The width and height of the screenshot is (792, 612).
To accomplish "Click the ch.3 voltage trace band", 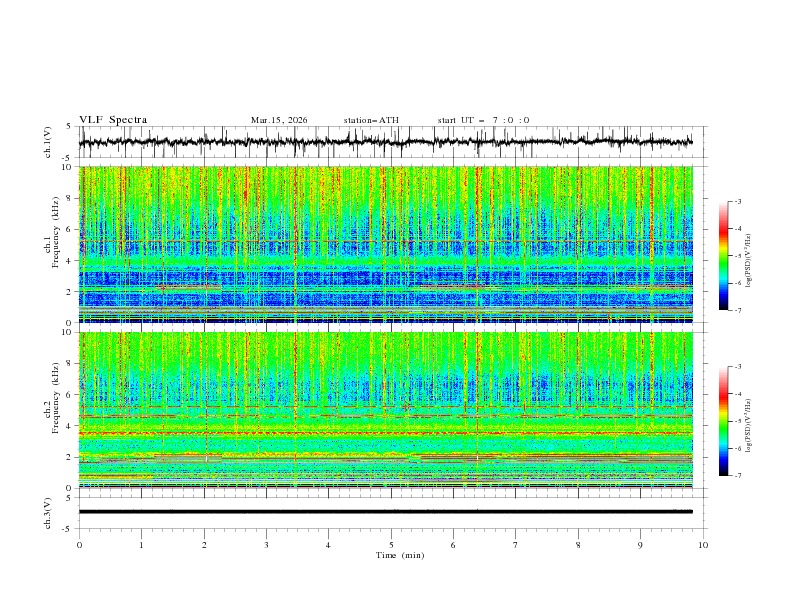I will click(385, 512).
